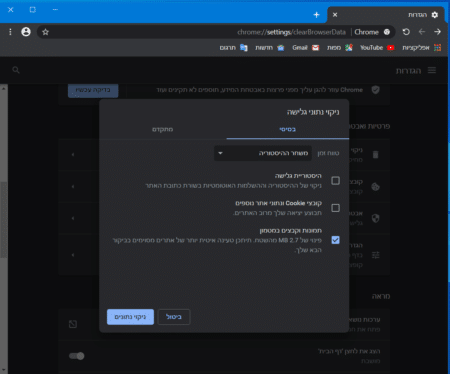Close the settings tab

335,15
